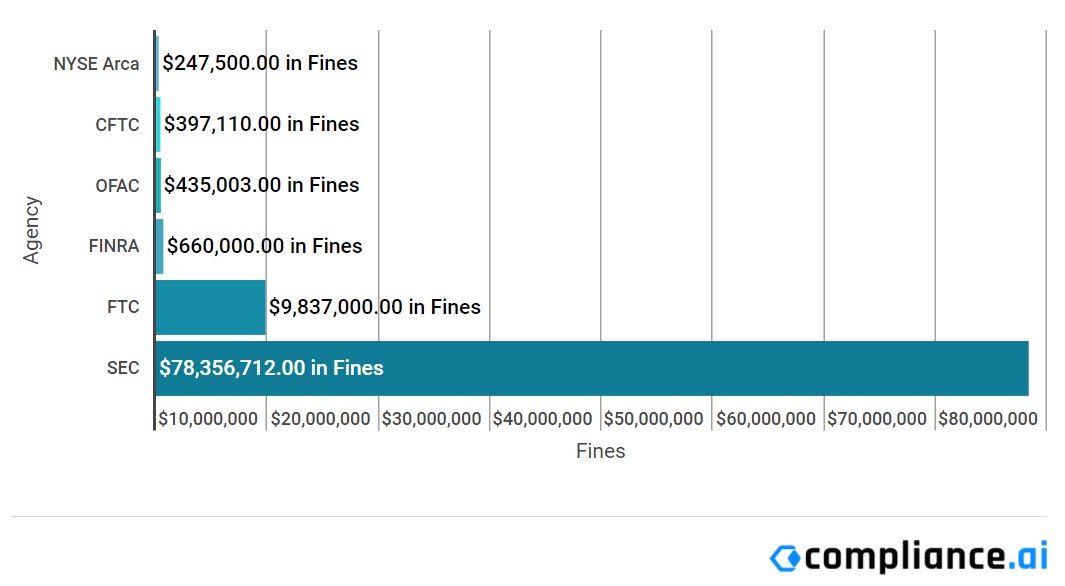The height and width of the screenshot is (586, 1065).
Task: Select the FTC fines bar
Action: coord(211,307)
